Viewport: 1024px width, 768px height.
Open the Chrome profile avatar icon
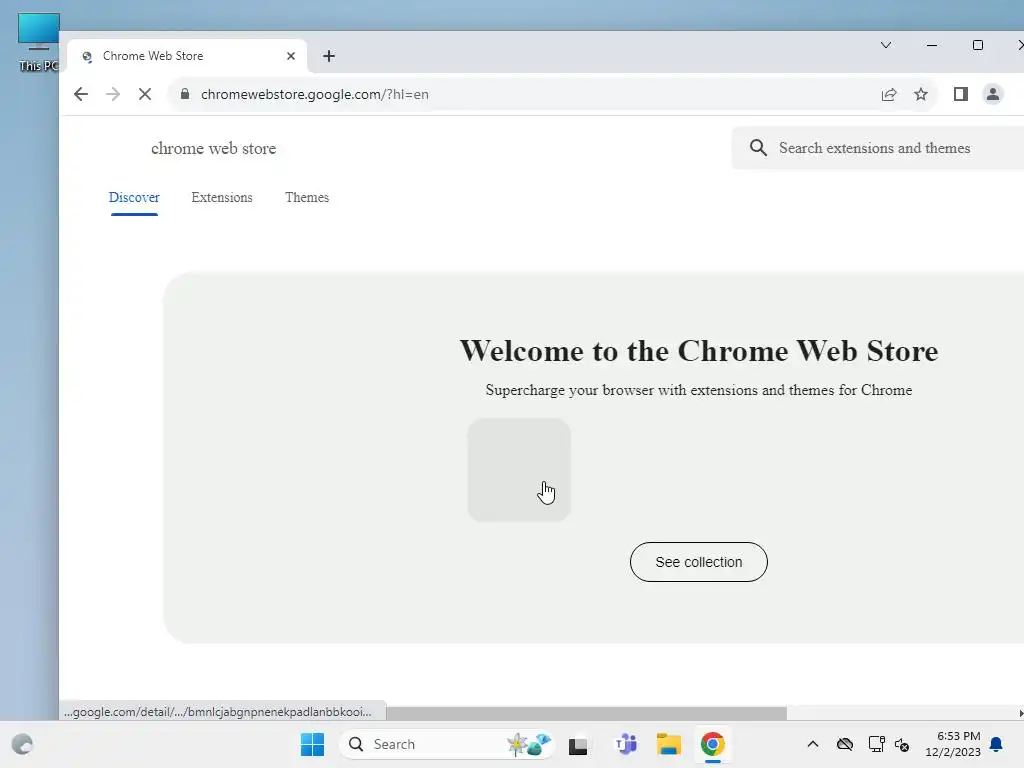tap(993, 94)
